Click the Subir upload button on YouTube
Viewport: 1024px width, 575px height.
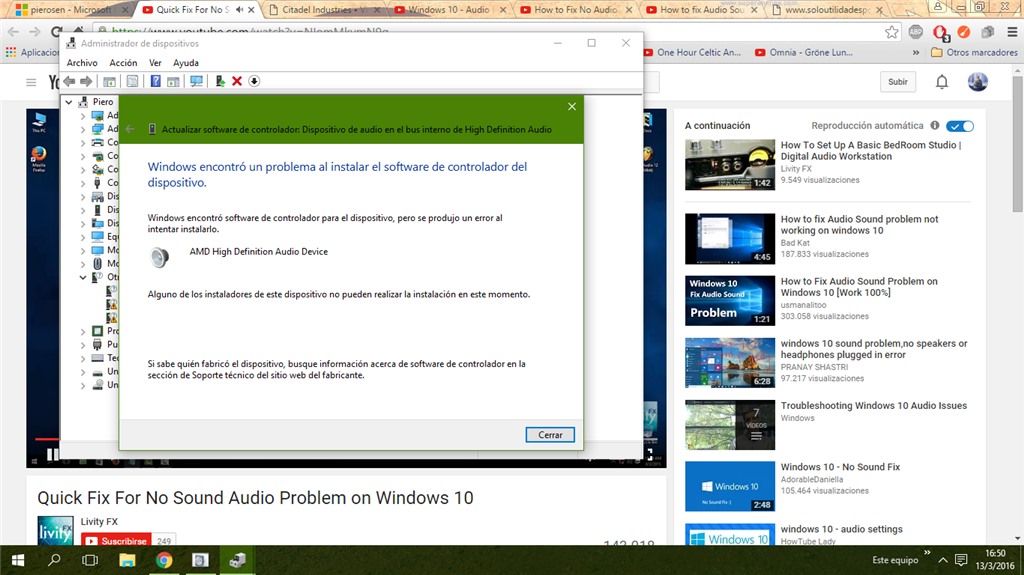897,82
